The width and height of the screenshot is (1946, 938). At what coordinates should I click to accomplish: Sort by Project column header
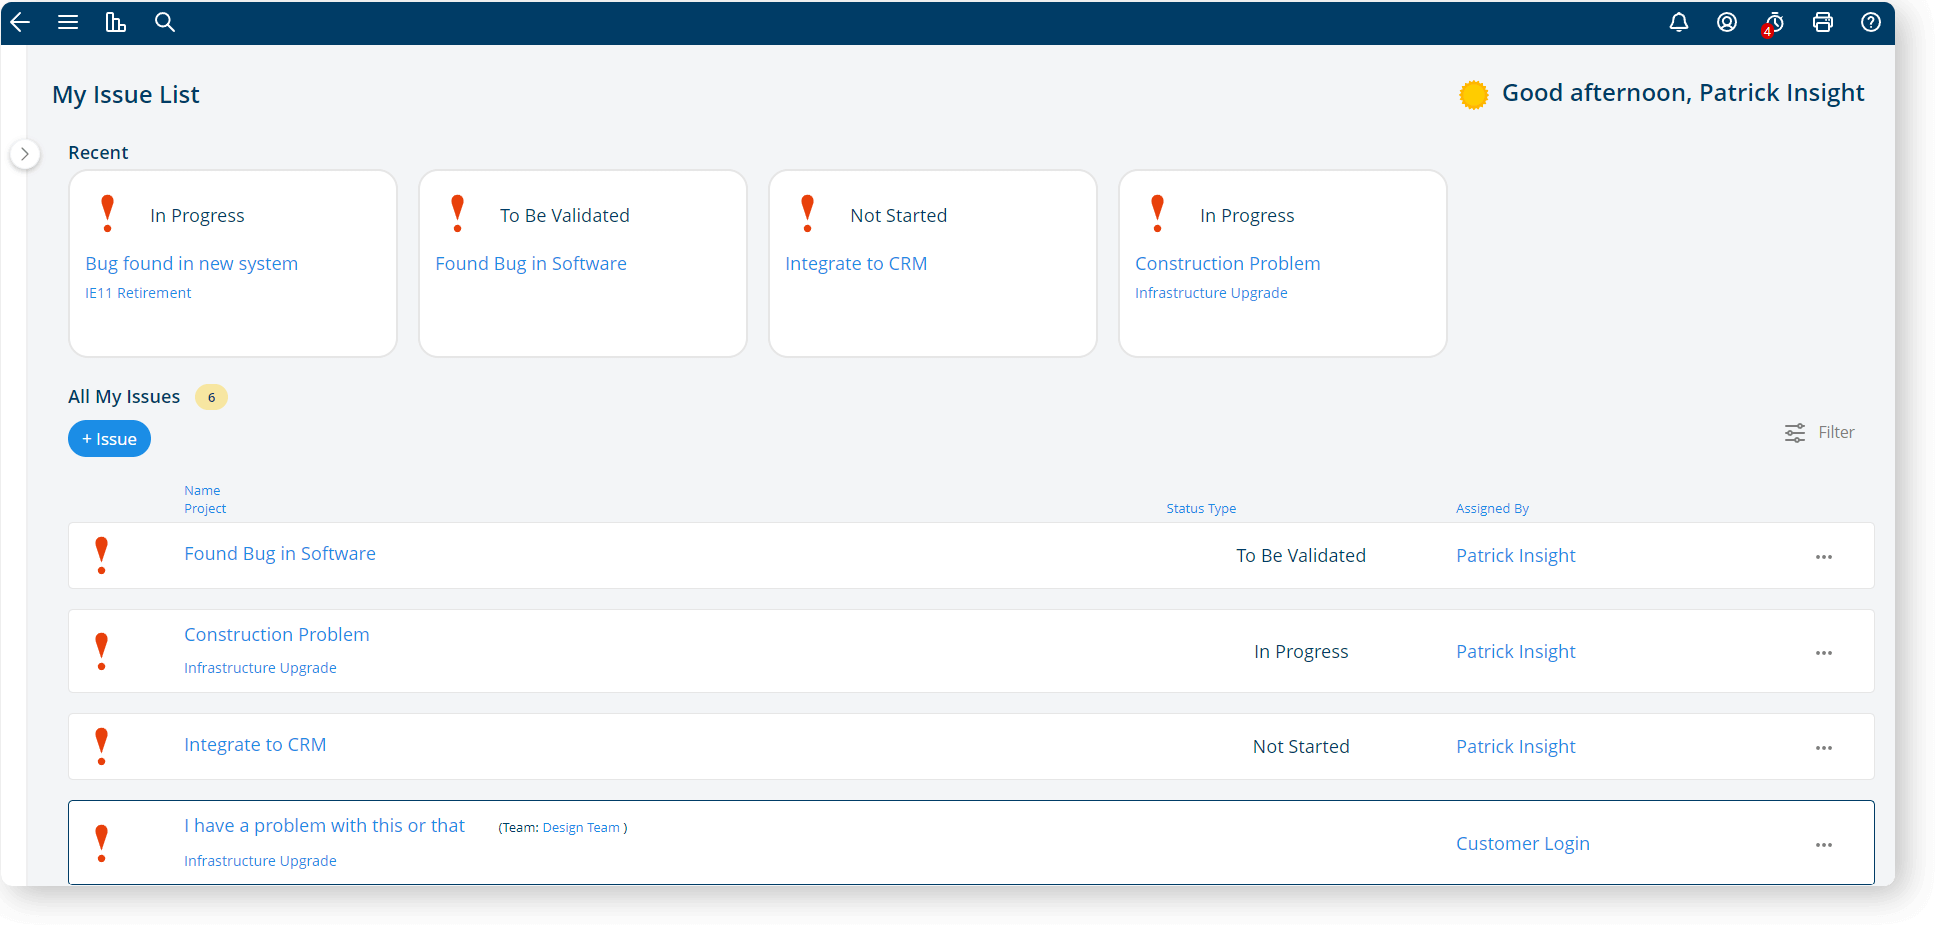205,509
